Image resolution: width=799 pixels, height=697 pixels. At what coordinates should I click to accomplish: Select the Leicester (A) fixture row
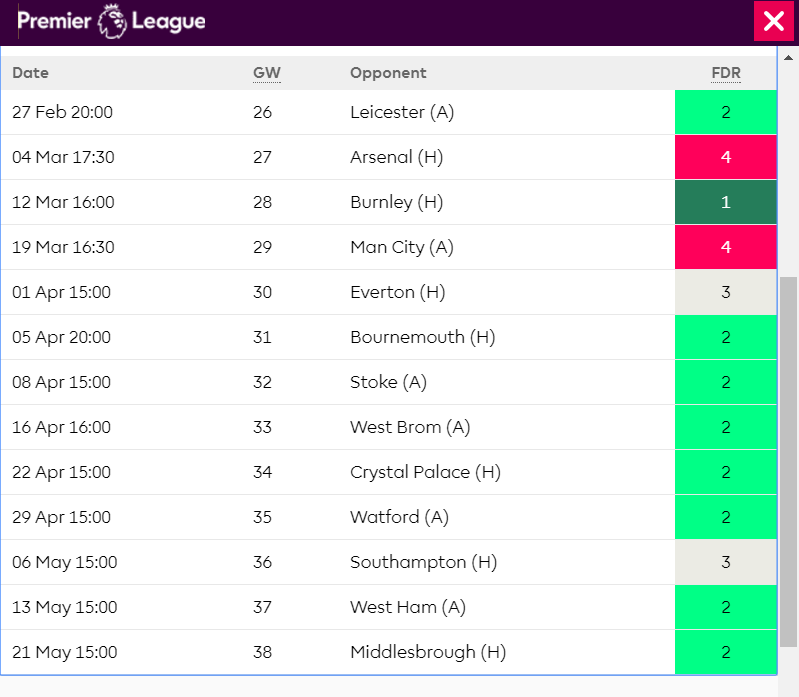click(402, 112)
